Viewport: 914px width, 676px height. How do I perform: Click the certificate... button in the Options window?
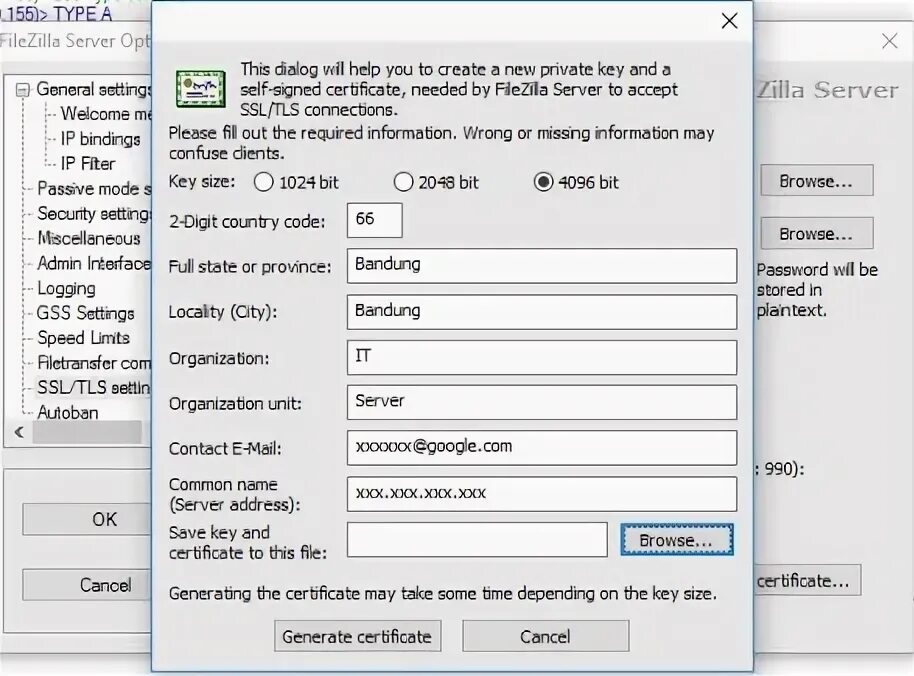[x=807, y=580]
